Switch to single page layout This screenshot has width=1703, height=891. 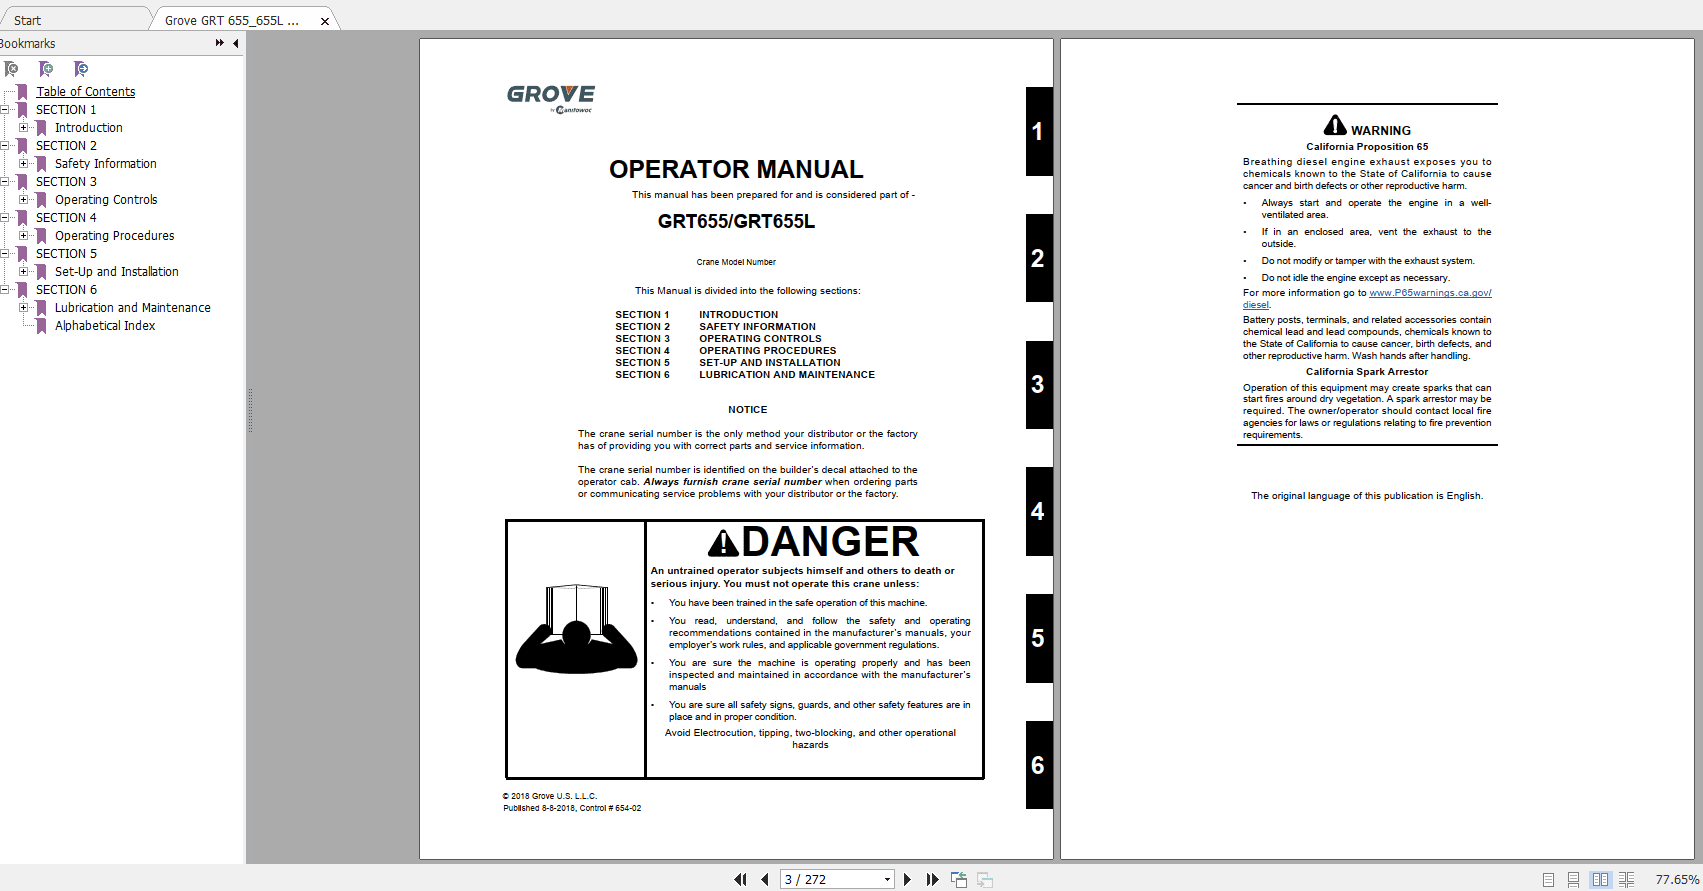coord(1548,880)
